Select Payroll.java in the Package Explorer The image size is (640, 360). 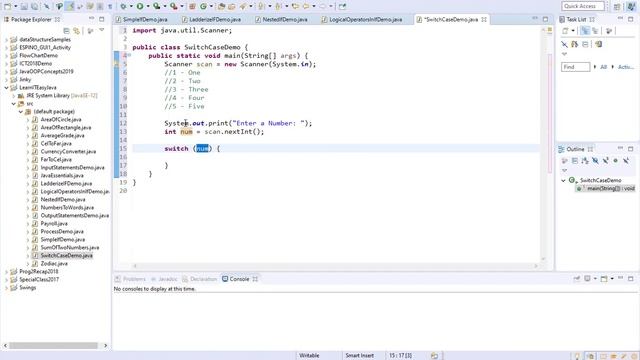pyautogui.click(x=54, y=224)
